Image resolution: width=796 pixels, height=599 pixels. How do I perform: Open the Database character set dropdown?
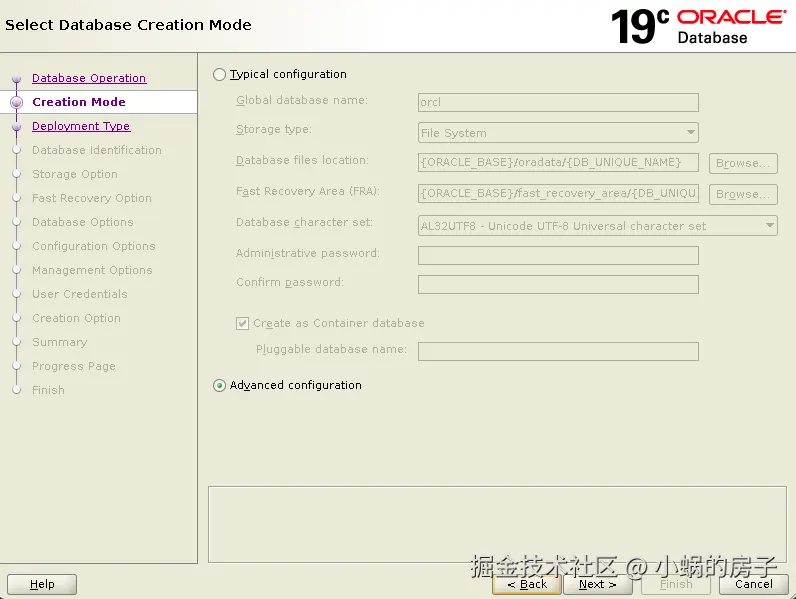click(598, 226)
